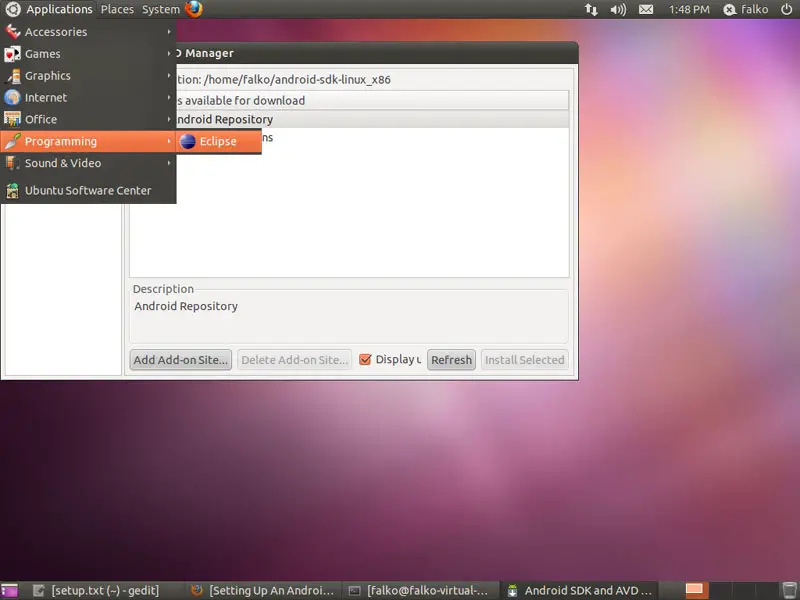Image resolution: width=800 pixels, height=600 pixels.
Task: Click the packages available for download header
Action: point(372,101)
